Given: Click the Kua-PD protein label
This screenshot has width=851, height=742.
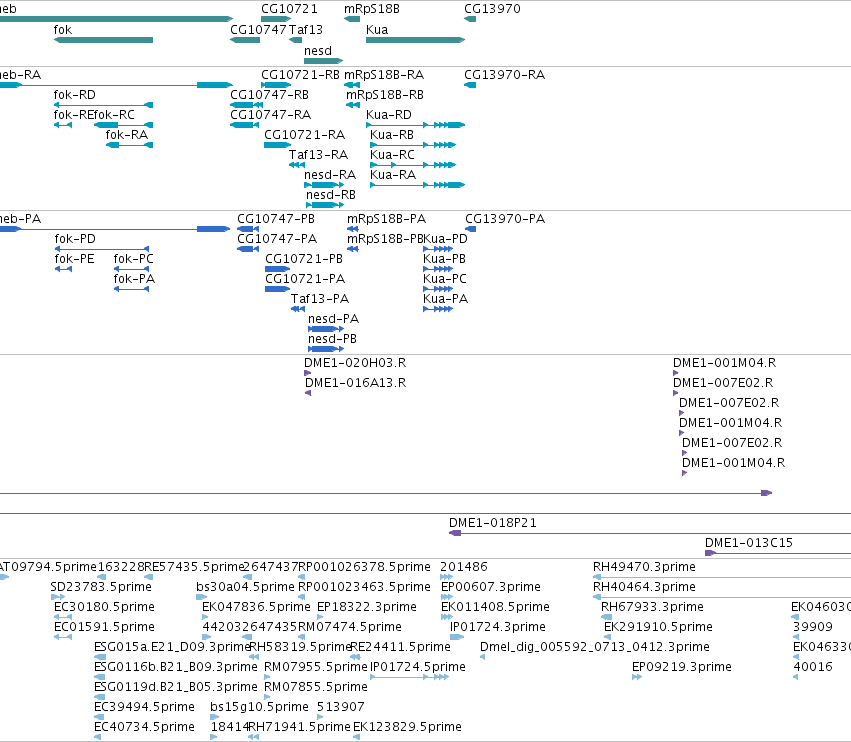Looking at the screenshot, I should point(445,239).
